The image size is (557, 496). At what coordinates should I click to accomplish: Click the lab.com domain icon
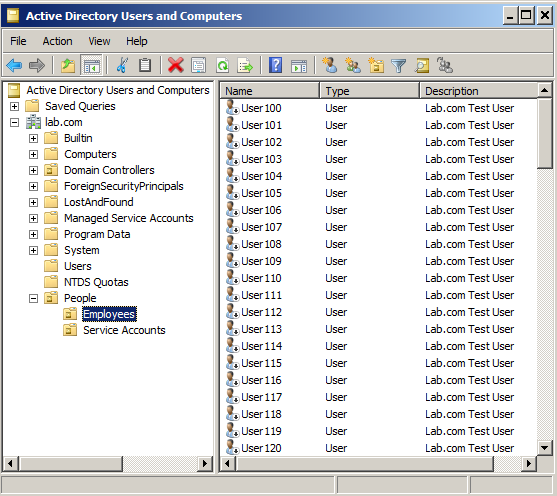click(x=34, y=122)
